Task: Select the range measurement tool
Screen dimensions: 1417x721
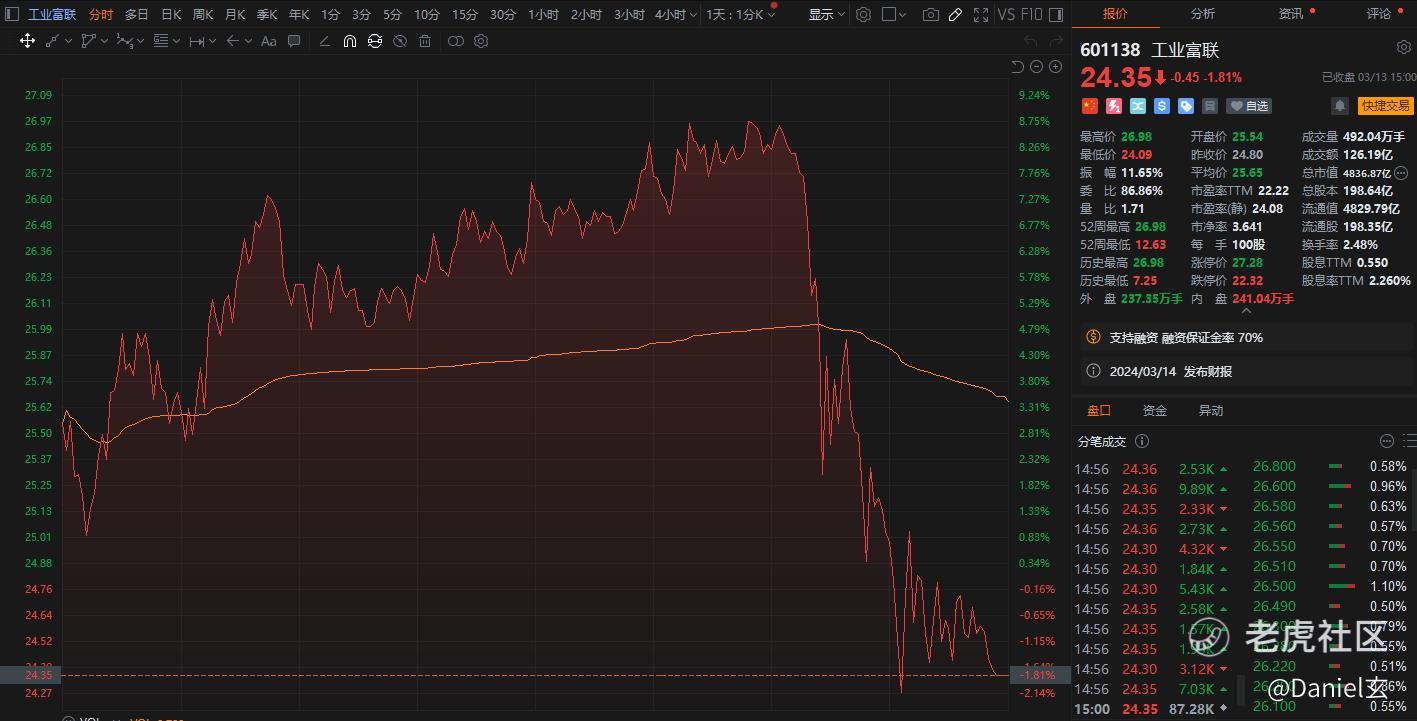Action: pos(196,41)
